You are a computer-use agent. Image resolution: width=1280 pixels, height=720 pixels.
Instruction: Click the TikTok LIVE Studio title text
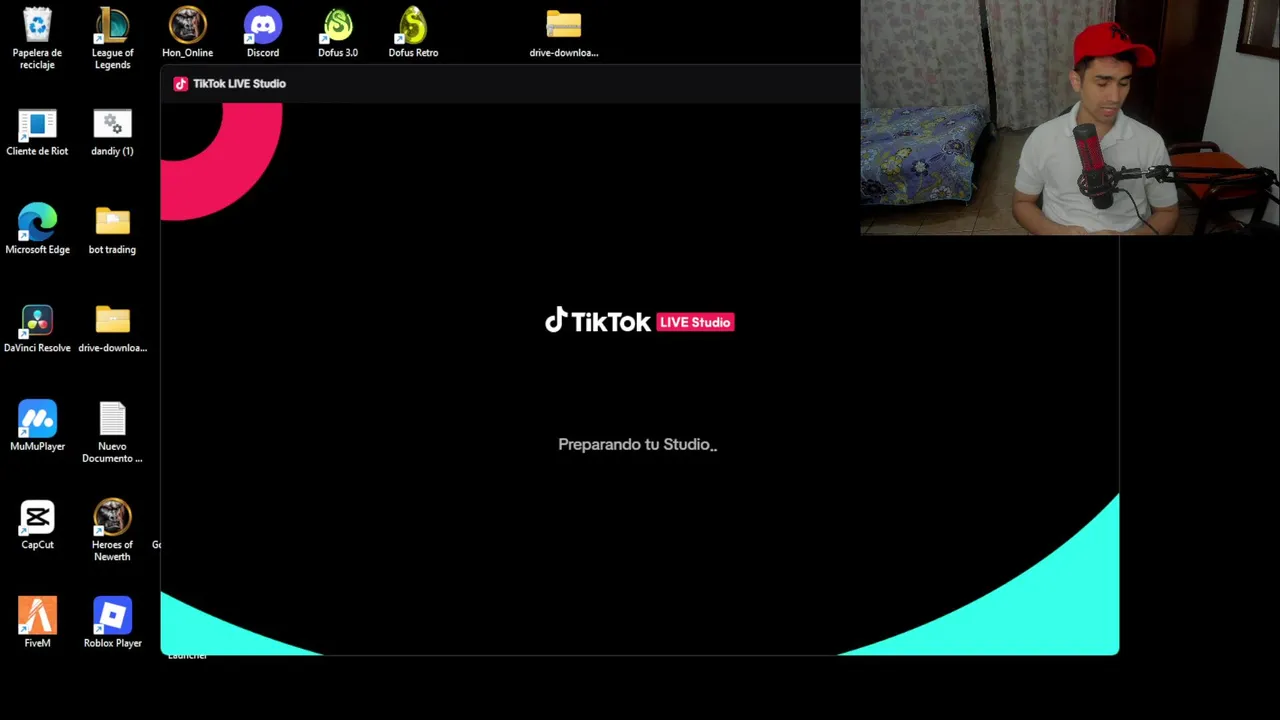click(239, 84)
